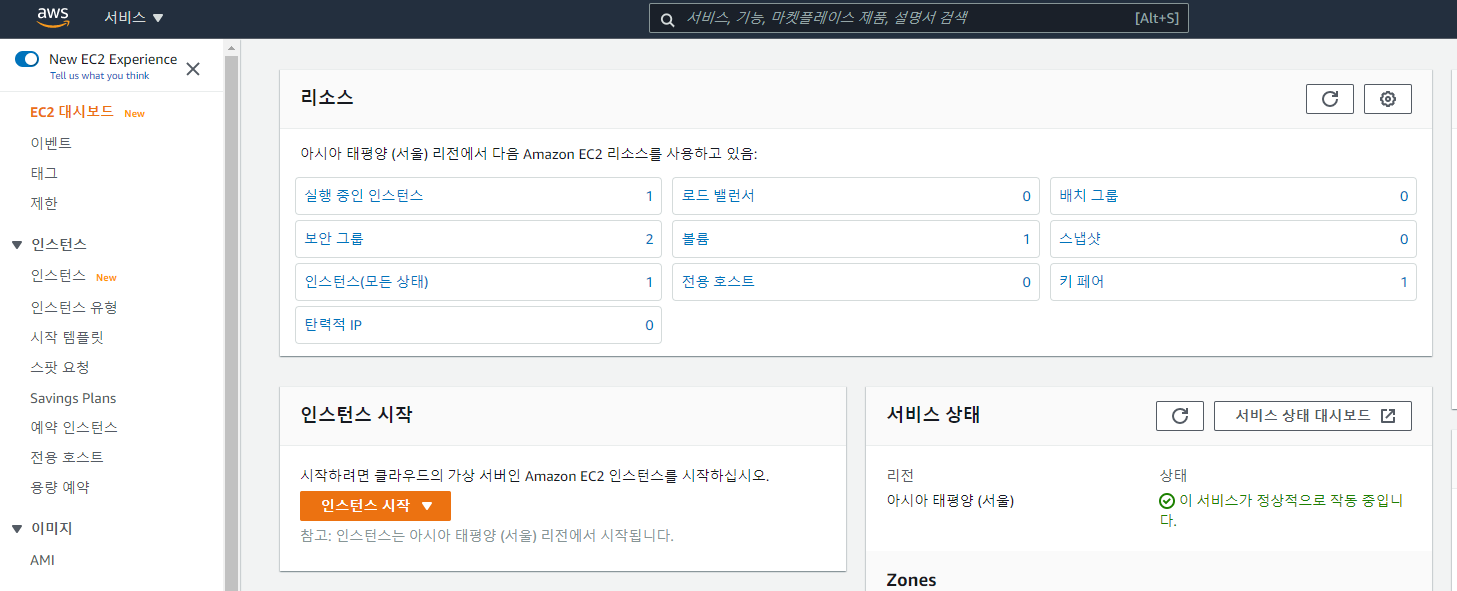Open 이벤트 in the sidebar
The height and width of the screenshot is (591, 1457).
point(51,143)
